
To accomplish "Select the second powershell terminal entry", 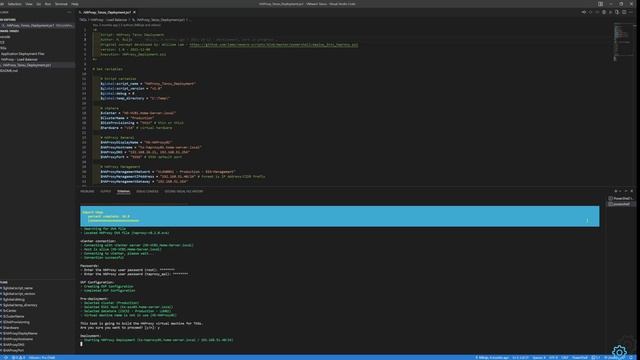I will 622,204.
